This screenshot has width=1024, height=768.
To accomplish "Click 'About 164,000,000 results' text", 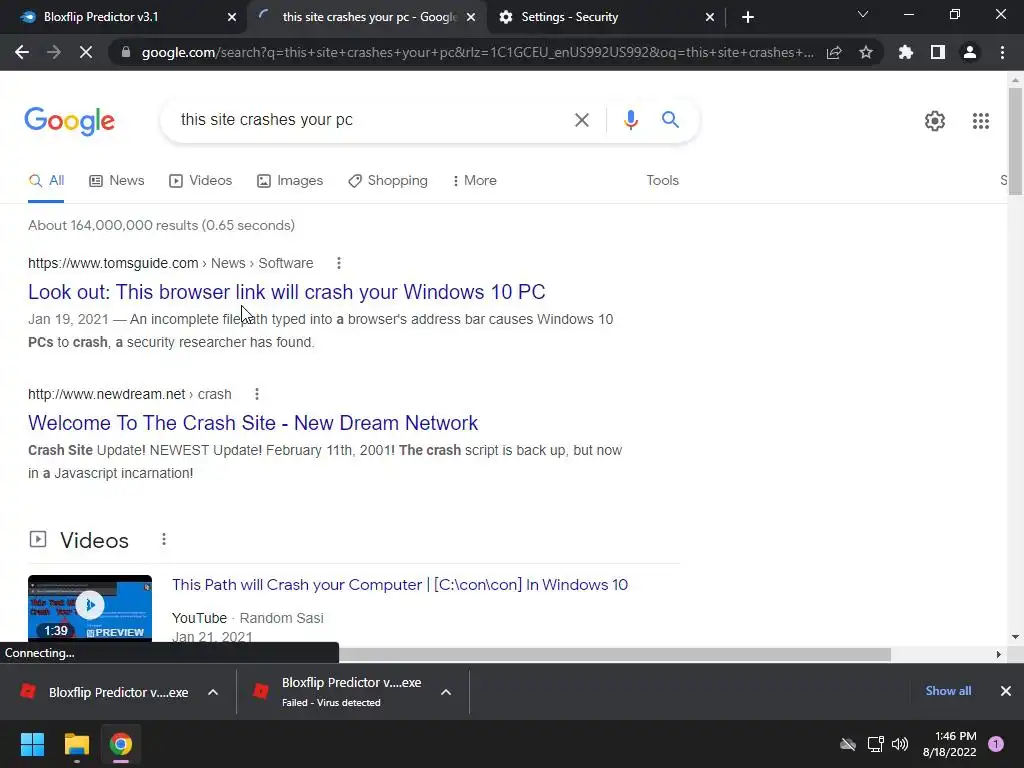I will tap(161, 225).
